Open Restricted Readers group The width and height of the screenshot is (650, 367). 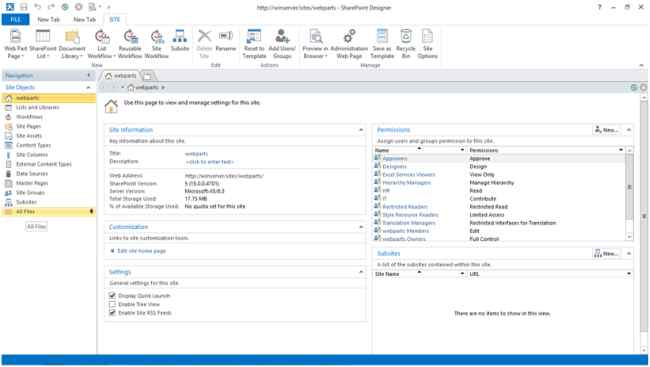pyautogui.click(x=405, y=207)
